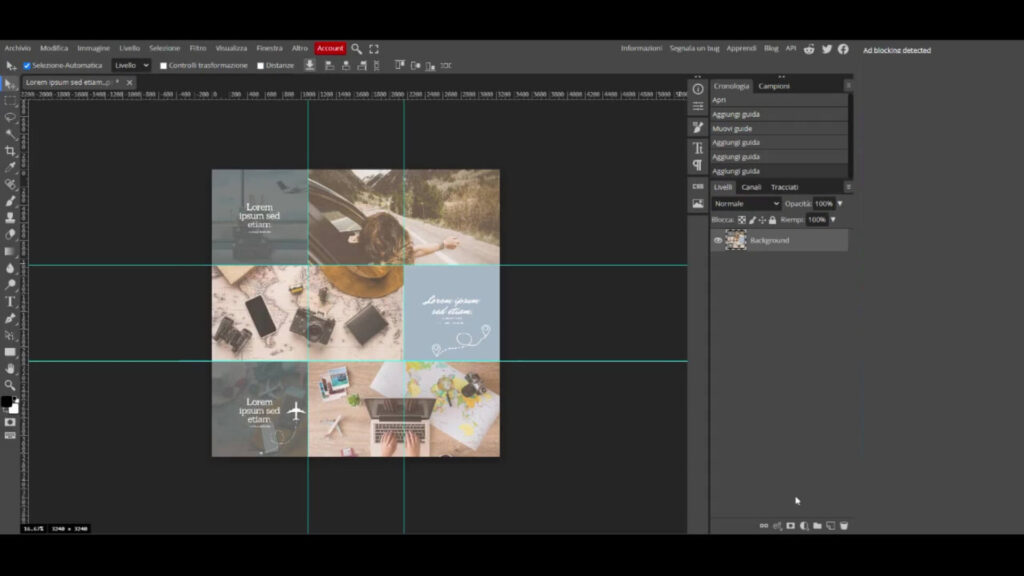Click the black foreground color swatch
Screen dimensions: 1024x576
coord(6,401)
